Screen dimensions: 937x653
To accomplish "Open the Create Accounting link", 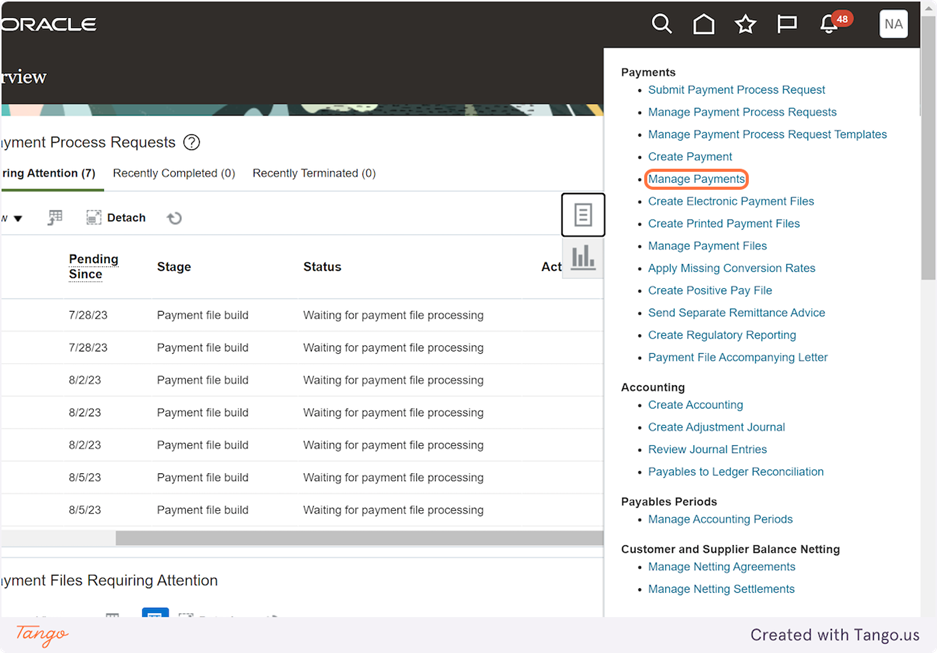I will coord(696,405).
